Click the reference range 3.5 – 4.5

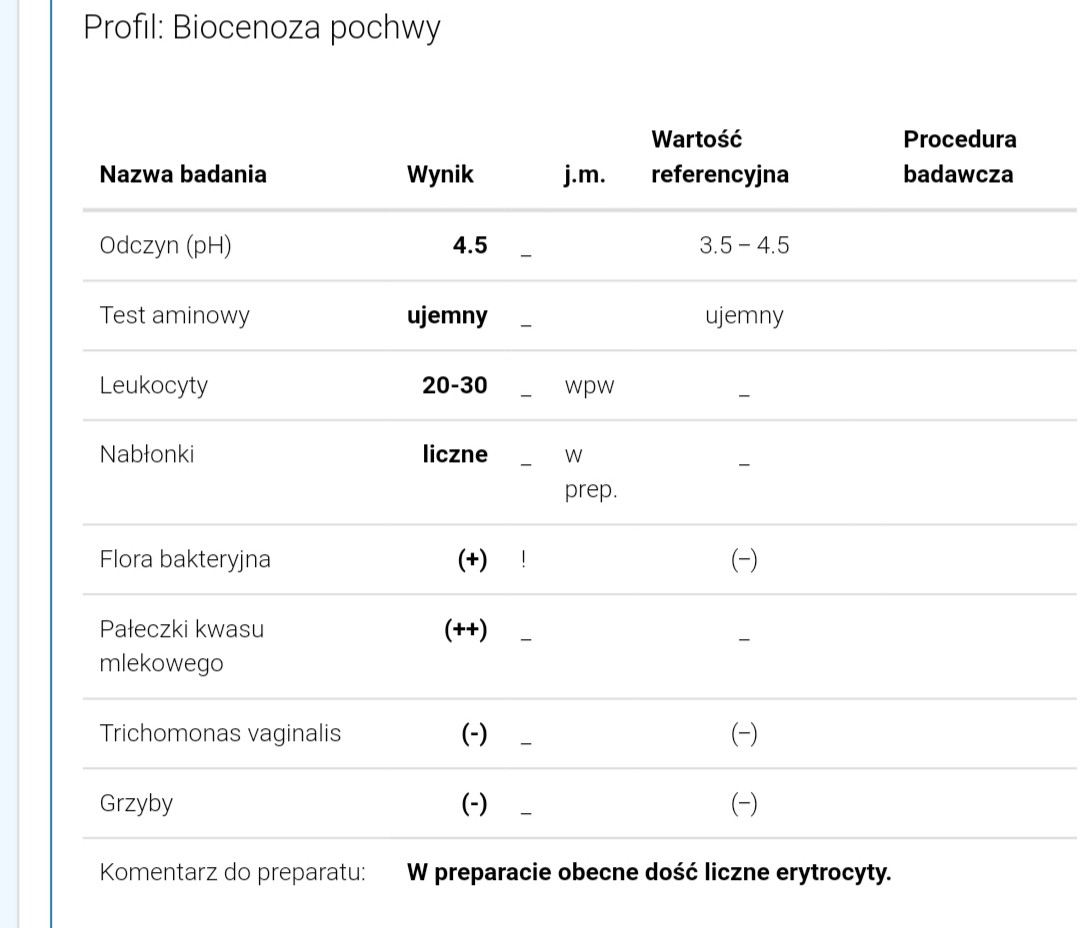(743, 246)
